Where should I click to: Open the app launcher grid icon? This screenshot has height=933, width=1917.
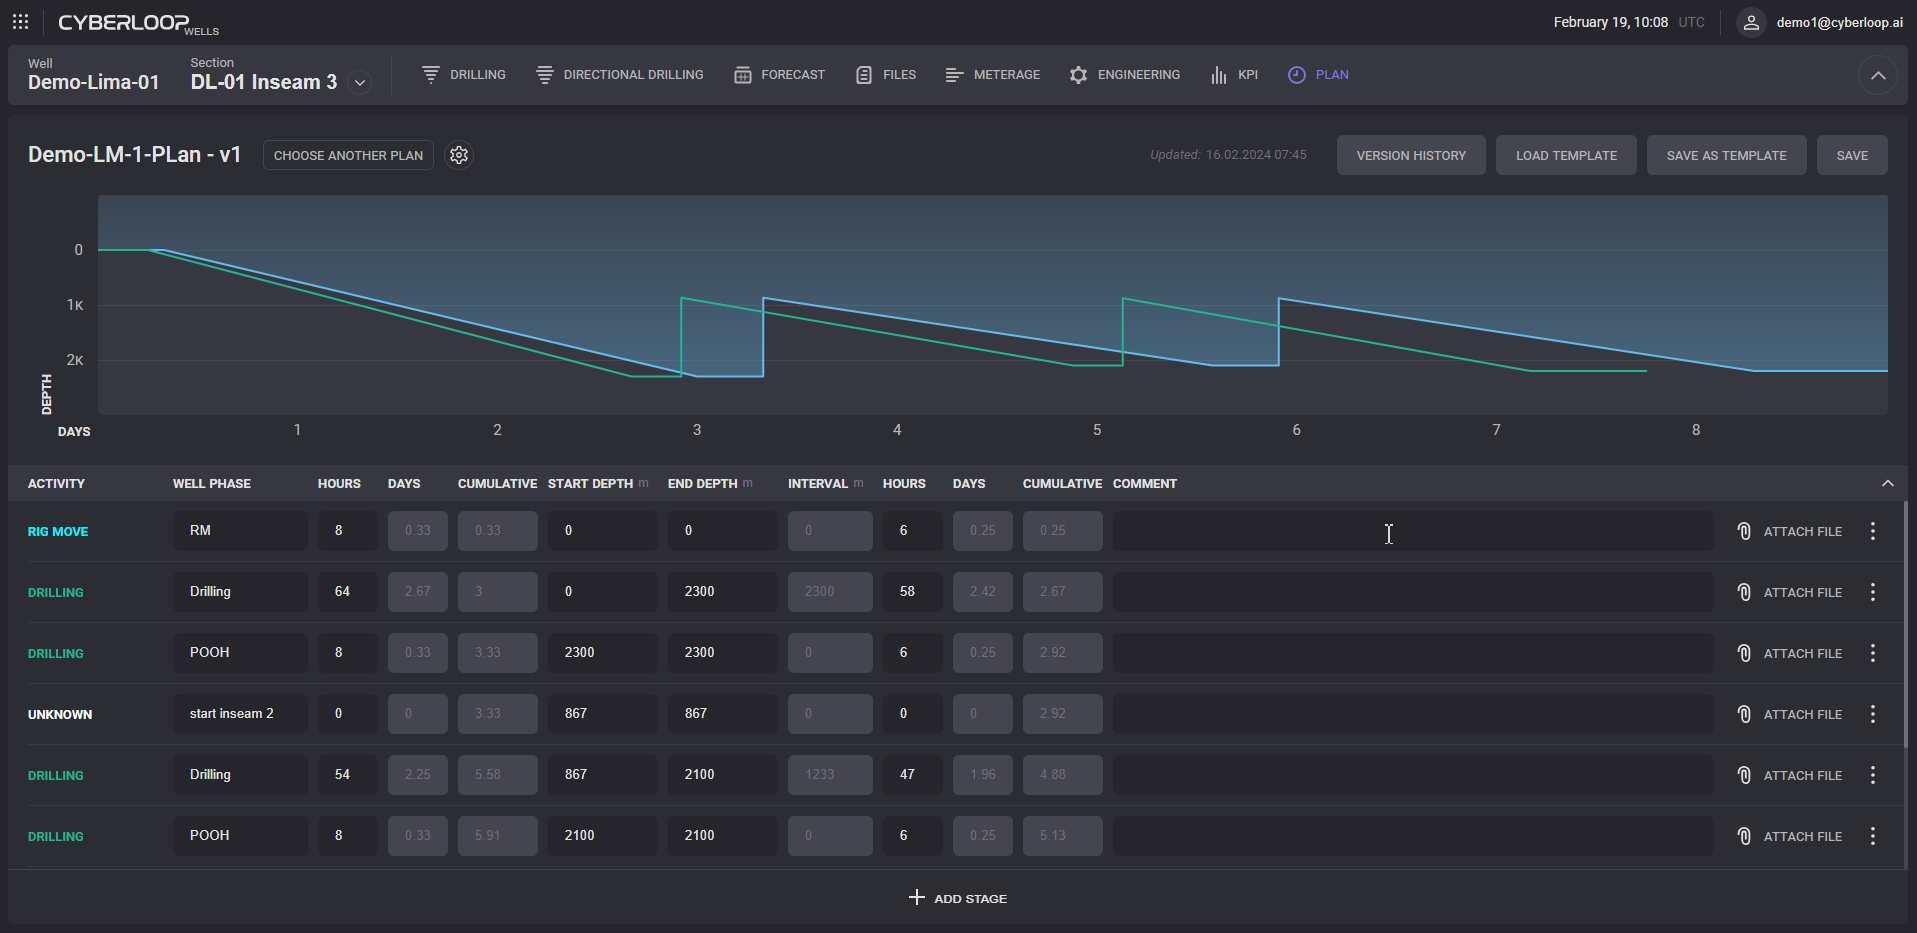click(20, 21)
